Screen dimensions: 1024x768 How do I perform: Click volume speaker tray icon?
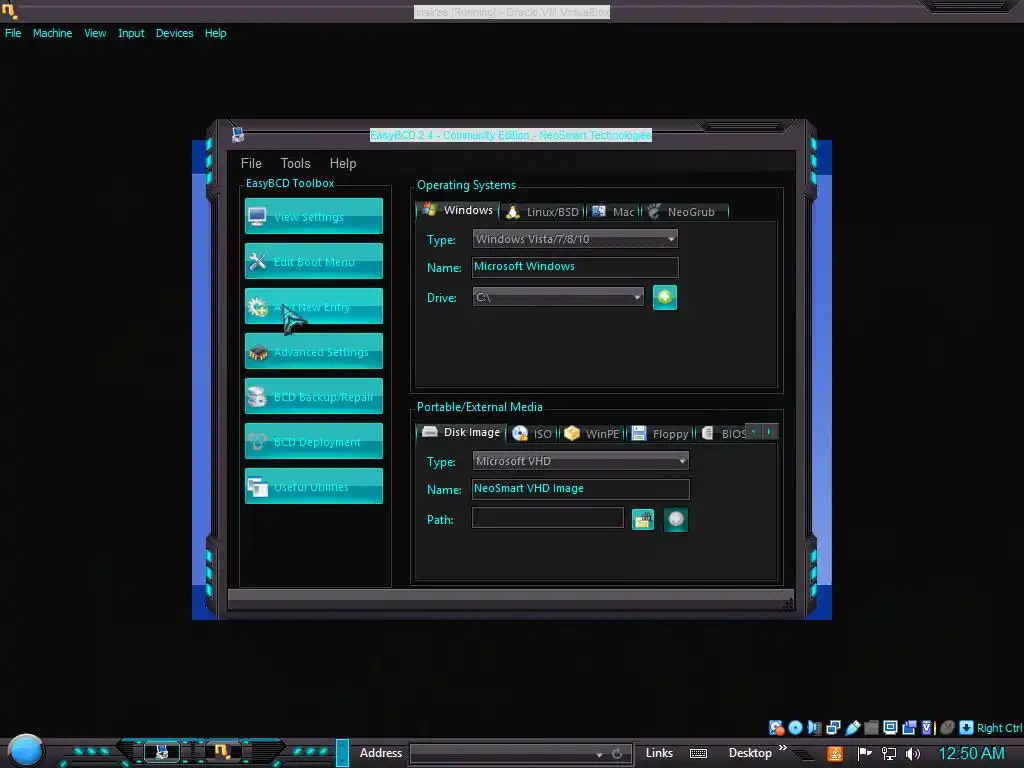[x=913, y=754]
